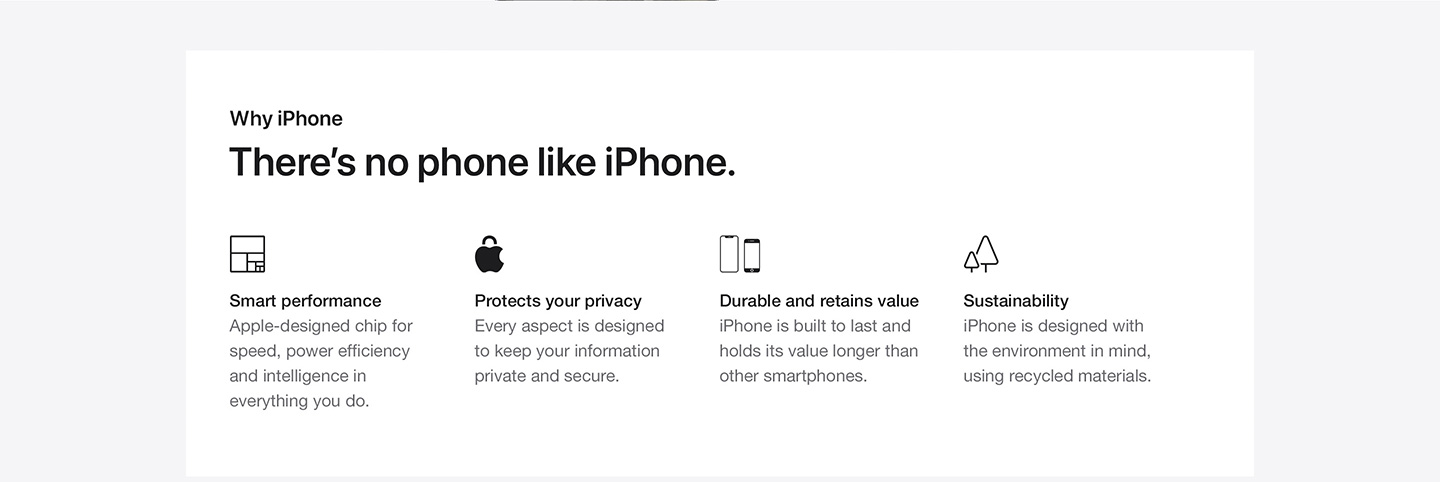This screenshot has height=482, width=1440.
Task: Click the Apple padlock privacy icon
Action: point(489,254)
